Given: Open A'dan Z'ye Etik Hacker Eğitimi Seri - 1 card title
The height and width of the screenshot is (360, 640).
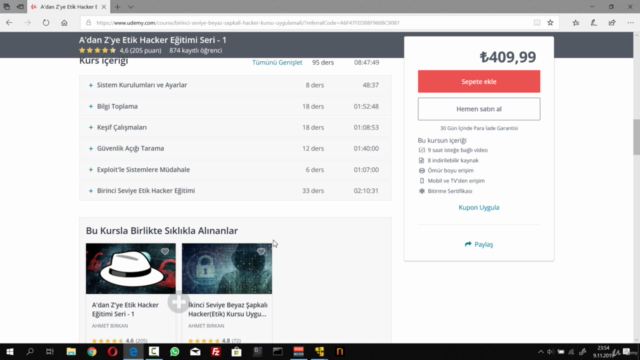Looking at the screenshot, I should click(125, 309).
